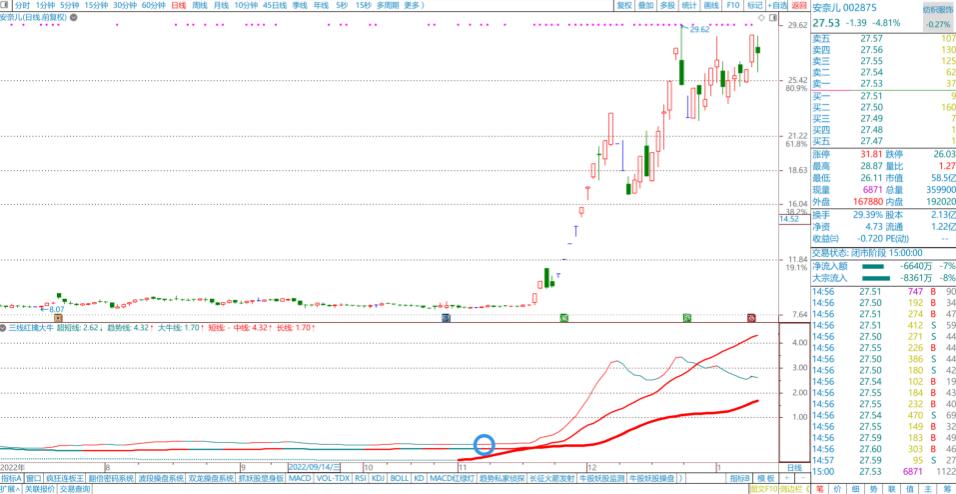Click the minus zoom button near 模板
956x494 pixels.
[x=801, y=478]
